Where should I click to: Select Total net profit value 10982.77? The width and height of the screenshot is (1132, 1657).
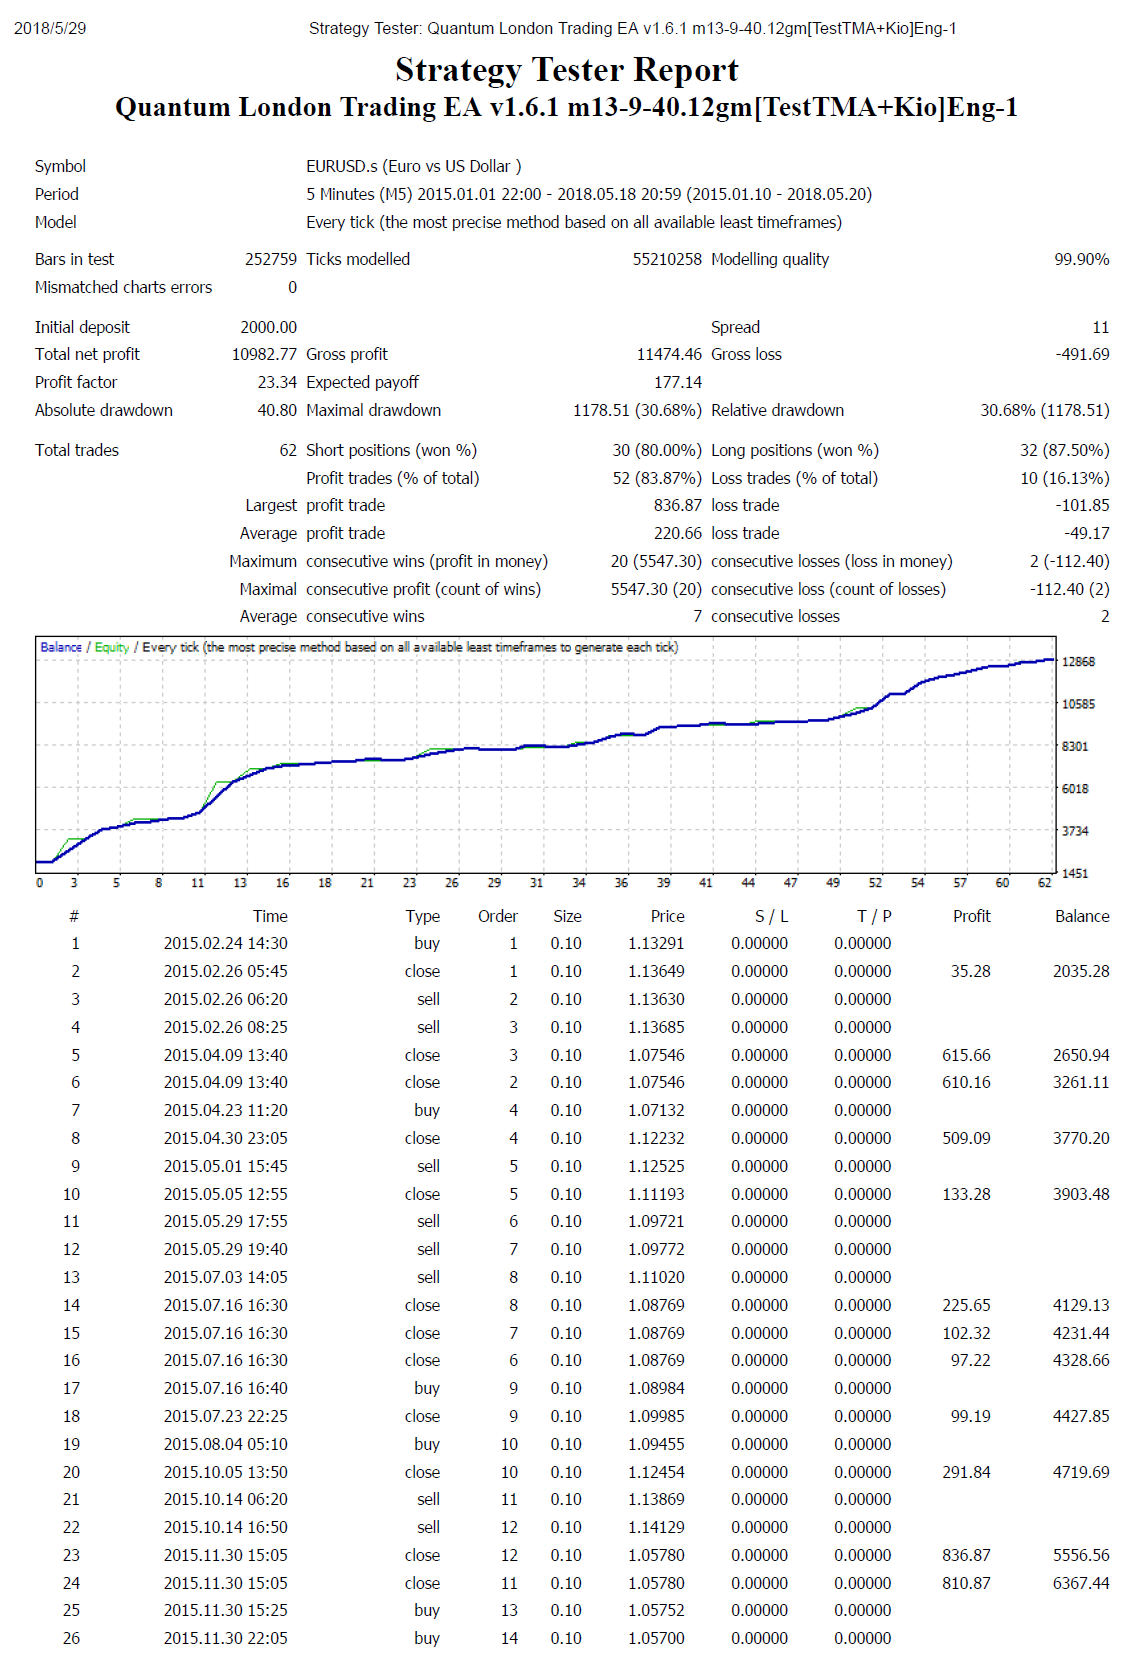pyautogui.click(x=265, y=354)
